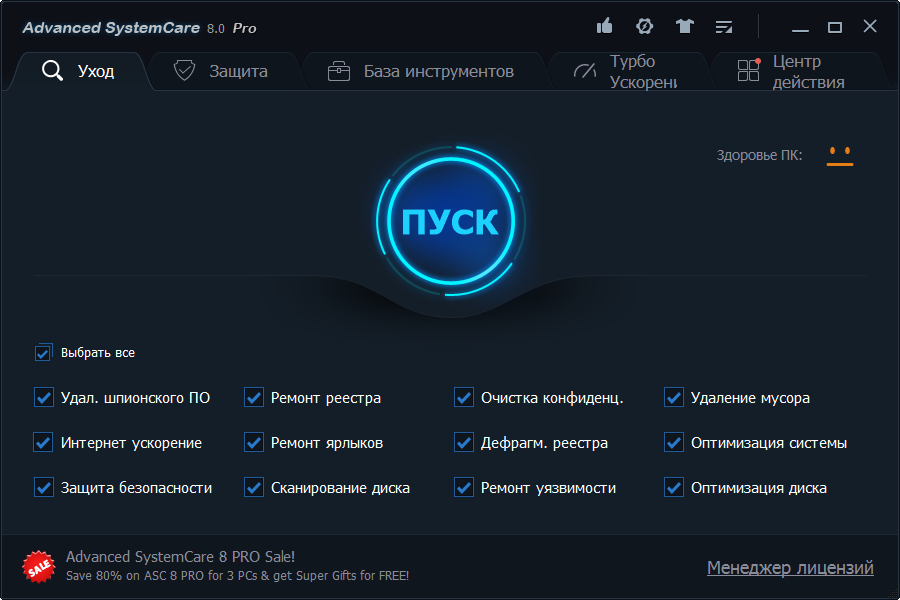900x600 pixels.
Task: Click the PC health face icon
Action: pyautogui.click(x=840, y=156)
